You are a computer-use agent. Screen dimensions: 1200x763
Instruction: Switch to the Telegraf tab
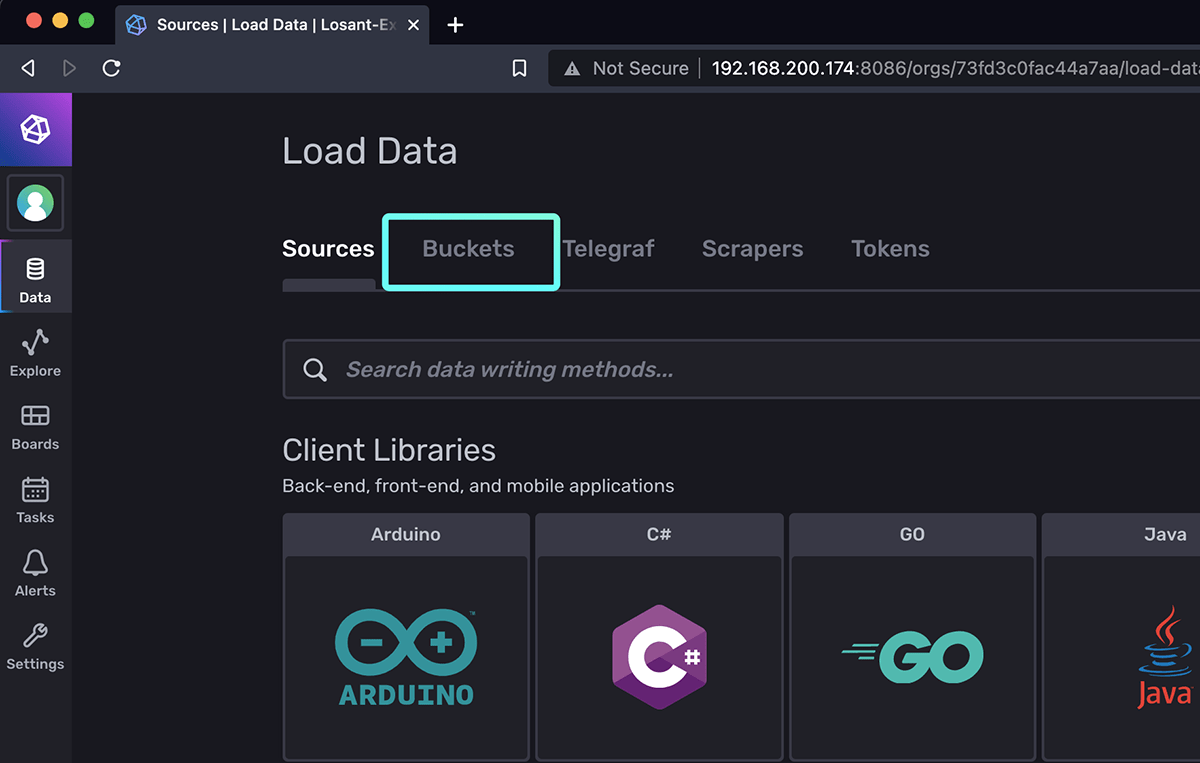(x=608, y=249)
